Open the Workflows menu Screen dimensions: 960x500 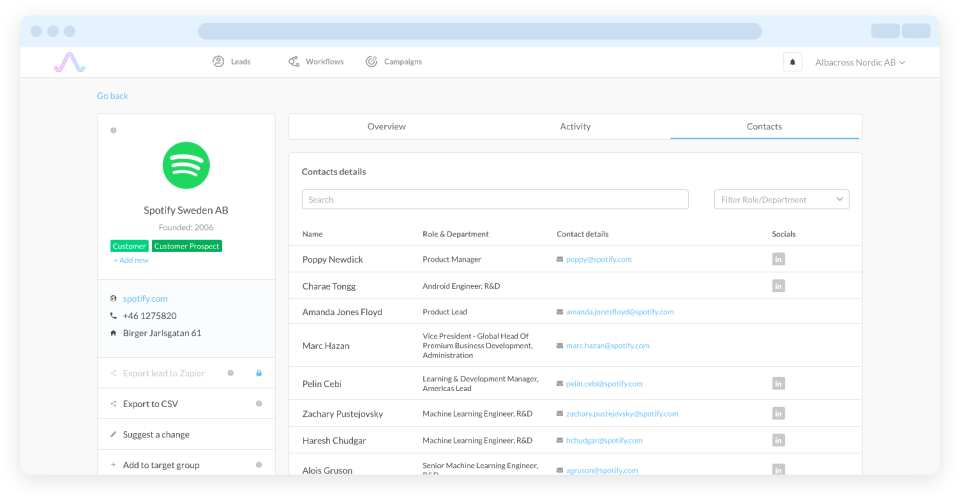[316, 61]
